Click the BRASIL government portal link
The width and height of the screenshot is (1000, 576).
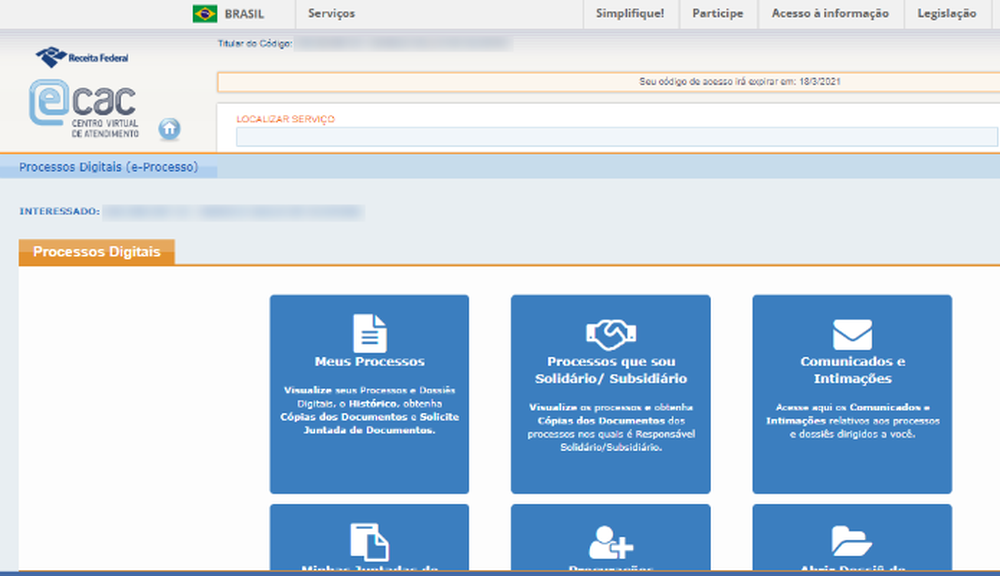point(245,14)
